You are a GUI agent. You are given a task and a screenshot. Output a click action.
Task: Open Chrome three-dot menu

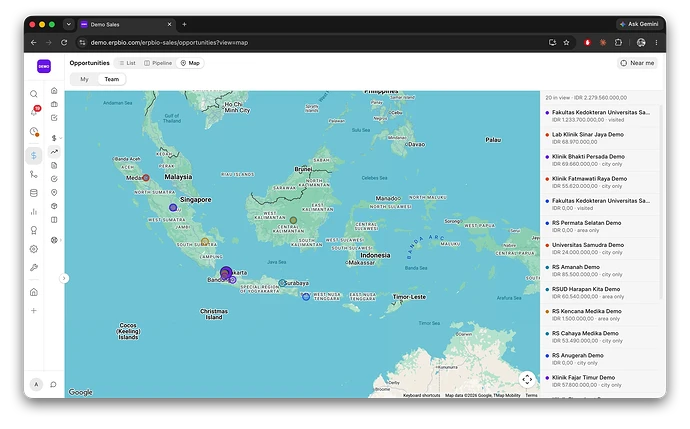click(x=656, y=43)
